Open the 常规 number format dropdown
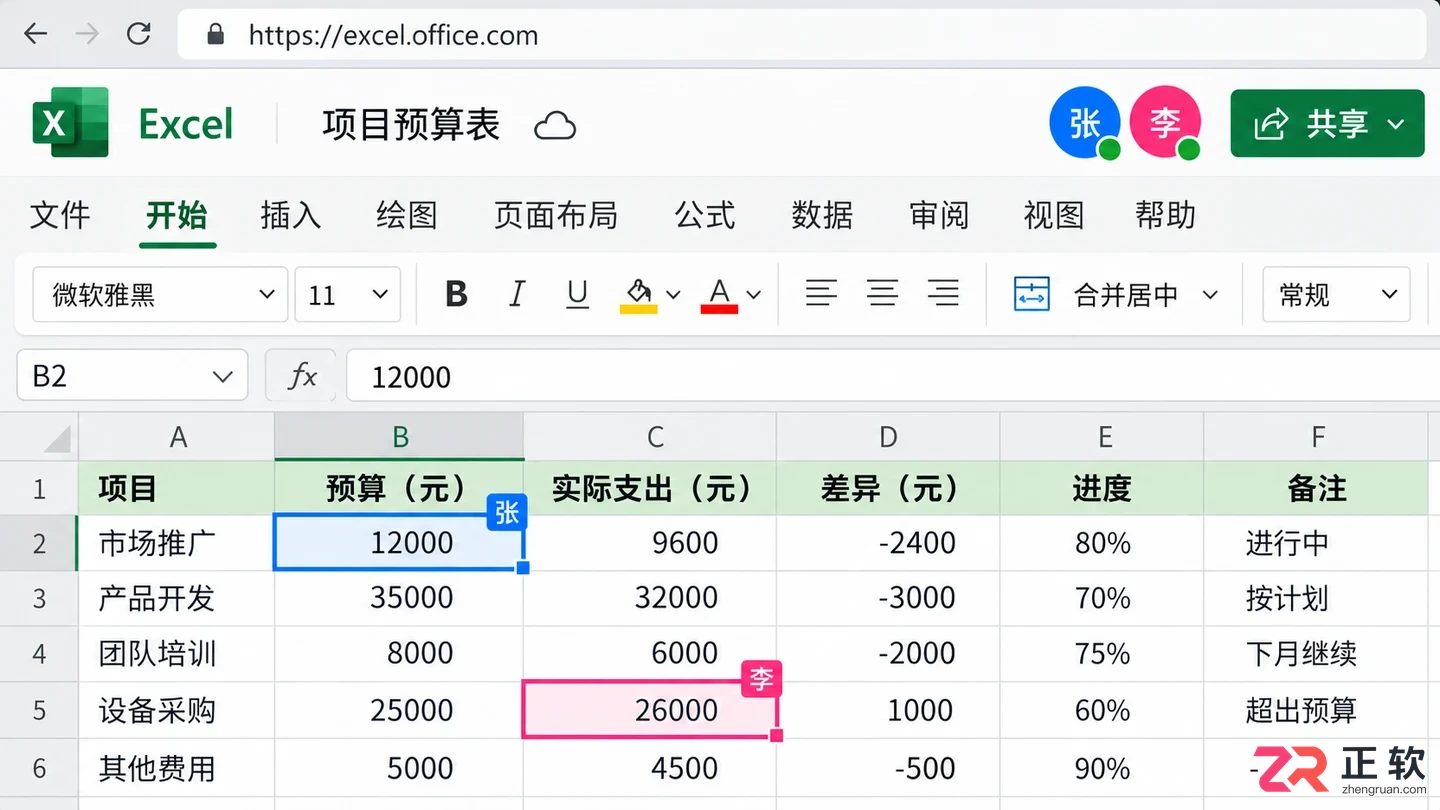This screenshot has height=810, width=1440. (1336, 294)
